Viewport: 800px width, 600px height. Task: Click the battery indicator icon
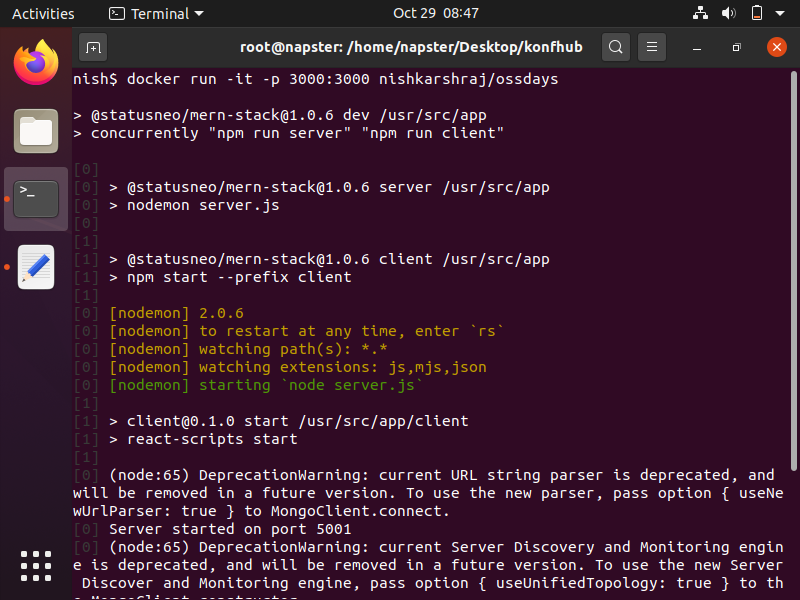(757, 13)
